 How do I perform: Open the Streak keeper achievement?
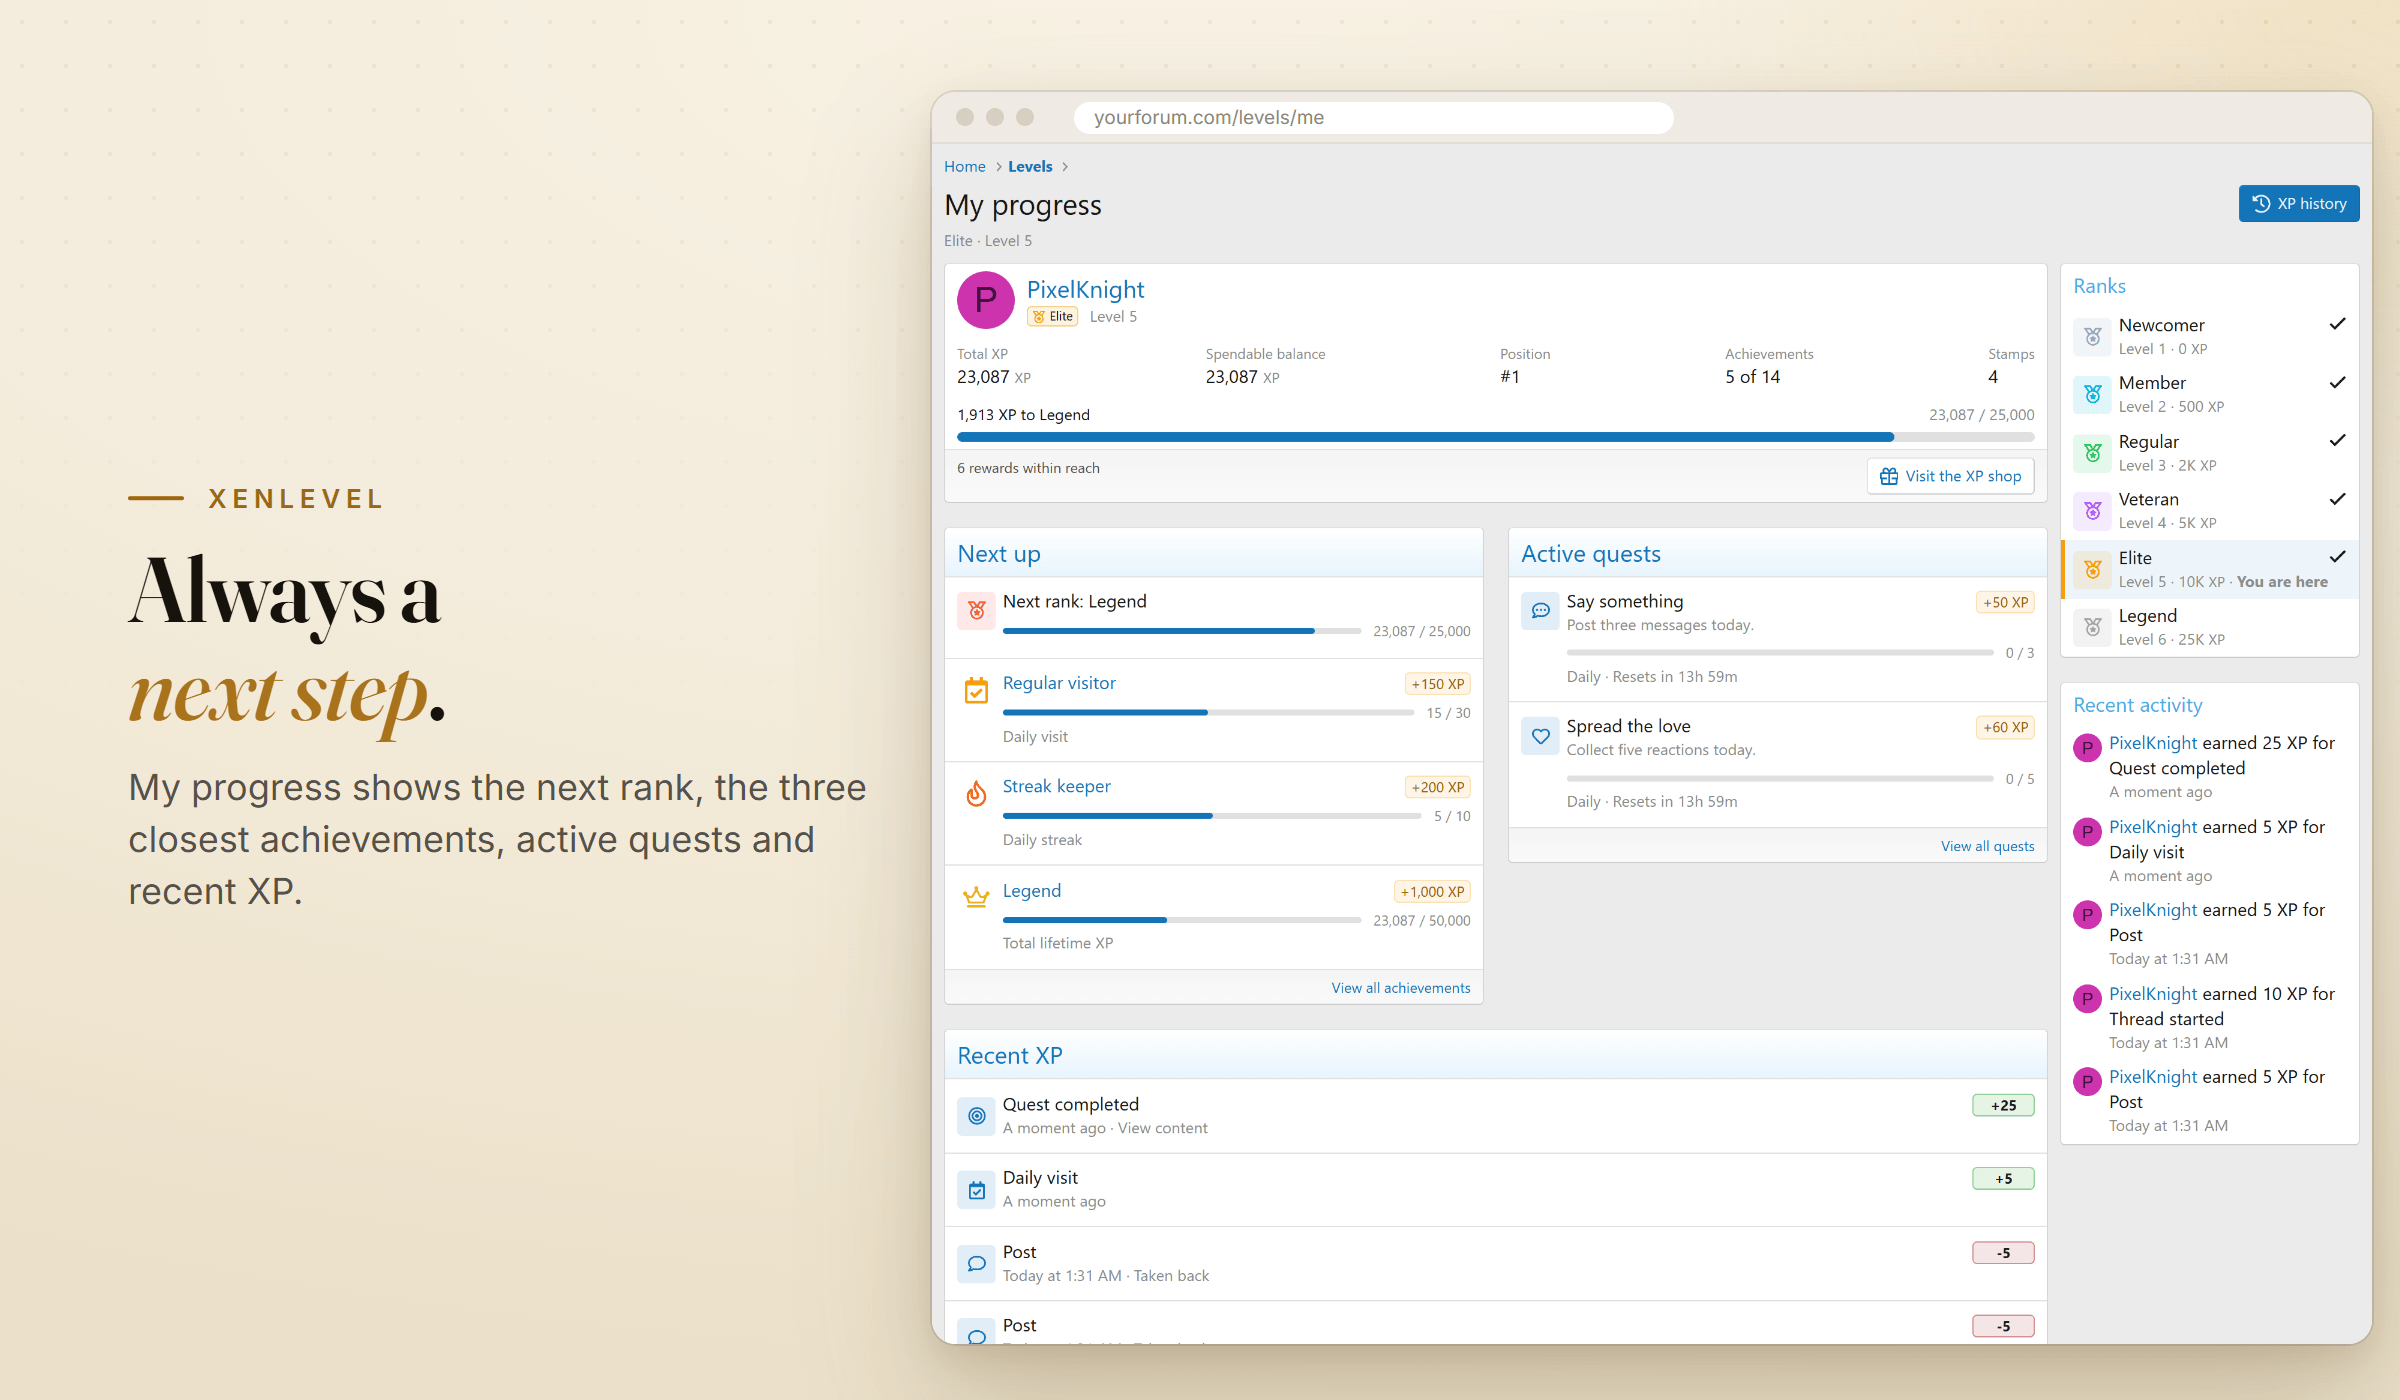click(1056, 786)
